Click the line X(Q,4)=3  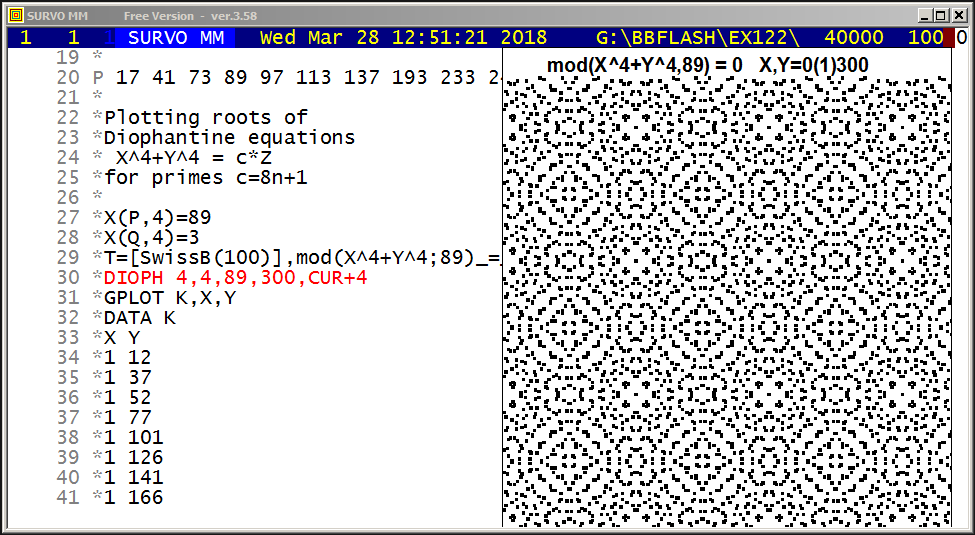coord(152,237)
